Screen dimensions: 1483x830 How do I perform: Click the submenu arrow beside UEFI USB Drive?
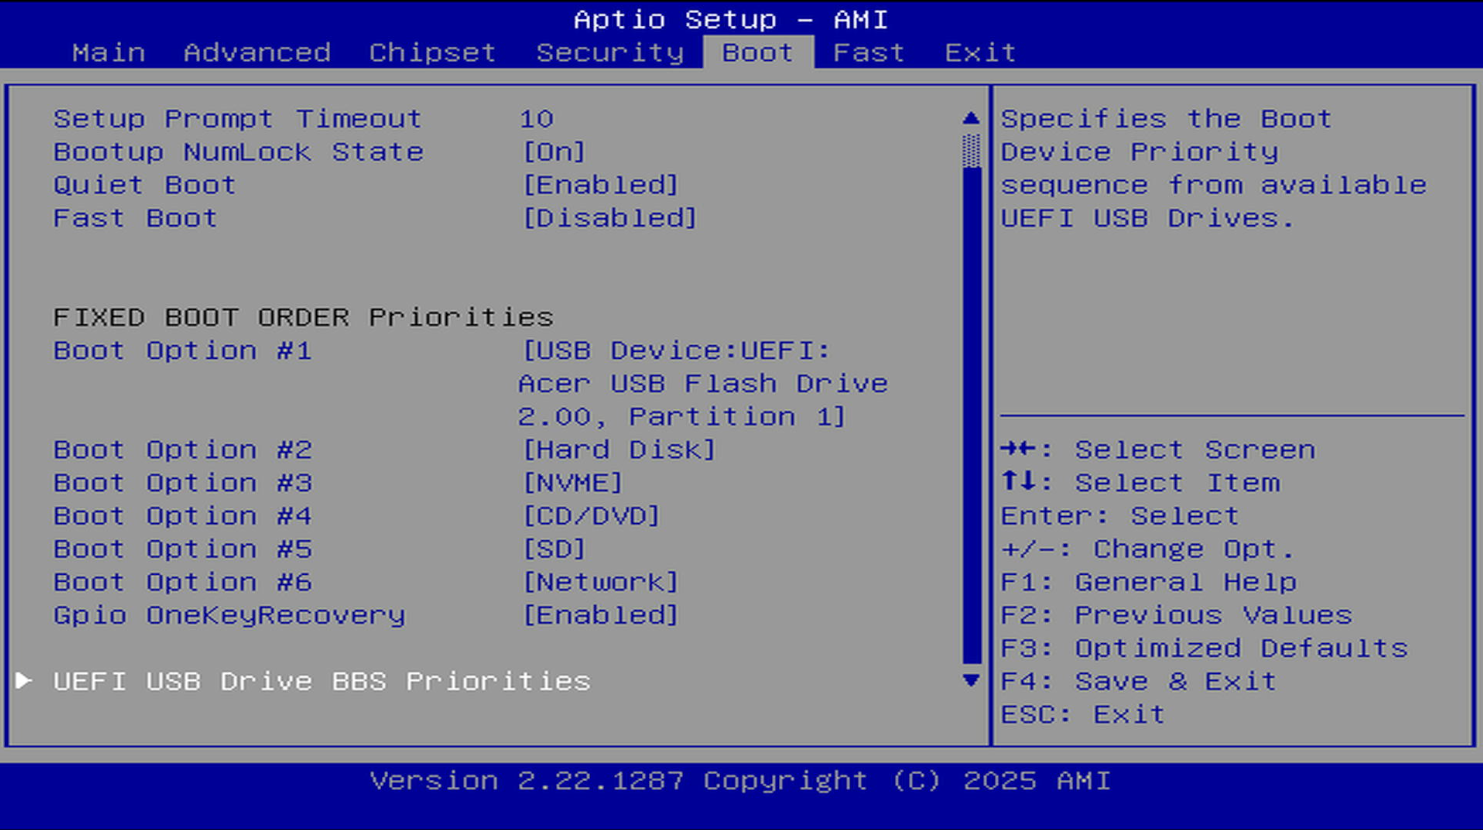(x=24, y=680)
